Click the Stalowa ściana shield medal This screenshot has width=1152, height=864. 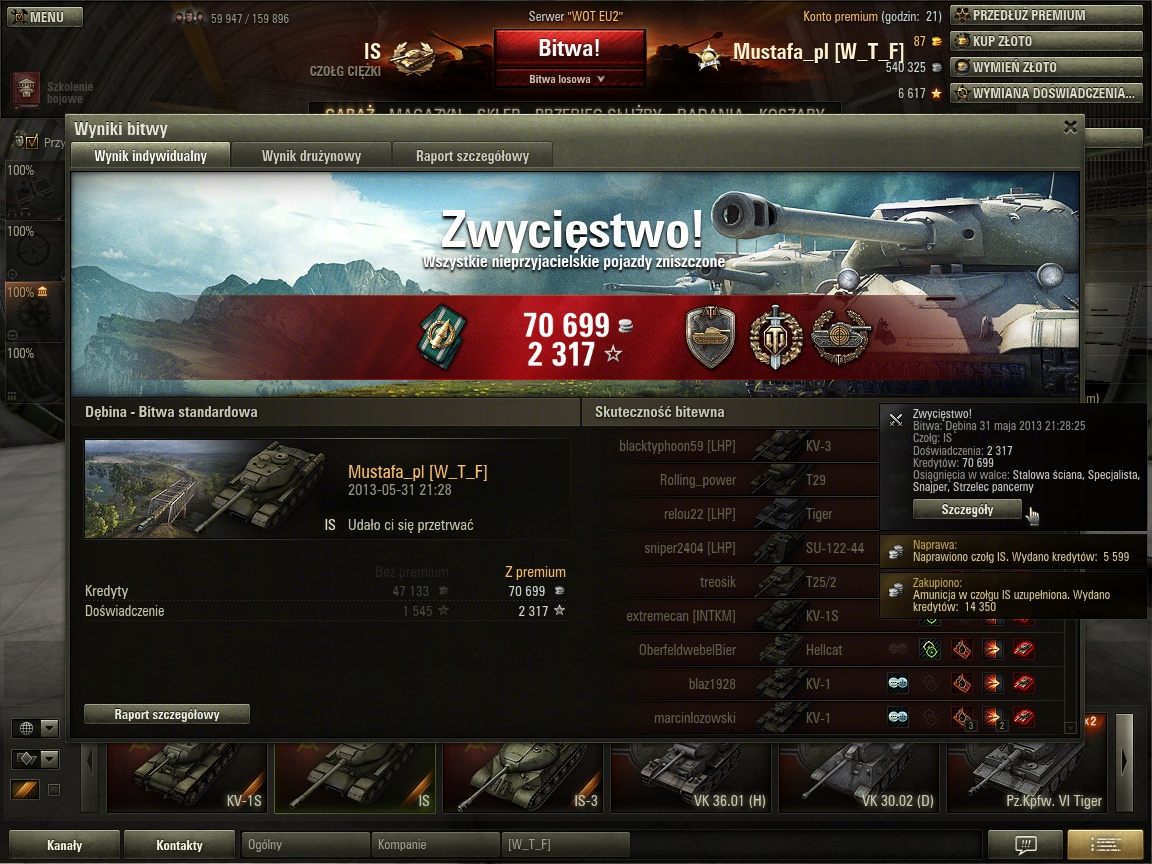coord(710,337)
